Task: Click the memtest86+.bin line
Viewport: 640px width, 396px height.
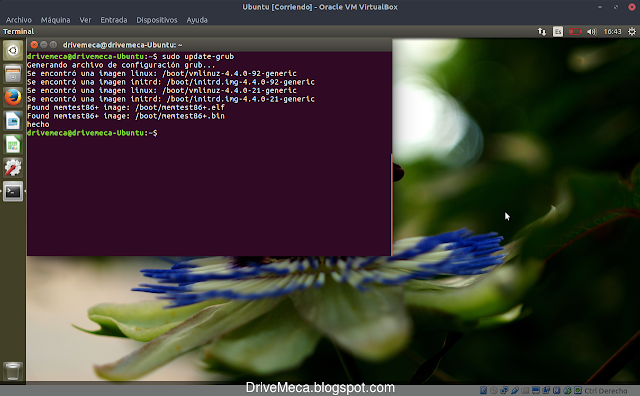Action: (x=126, y=116)
